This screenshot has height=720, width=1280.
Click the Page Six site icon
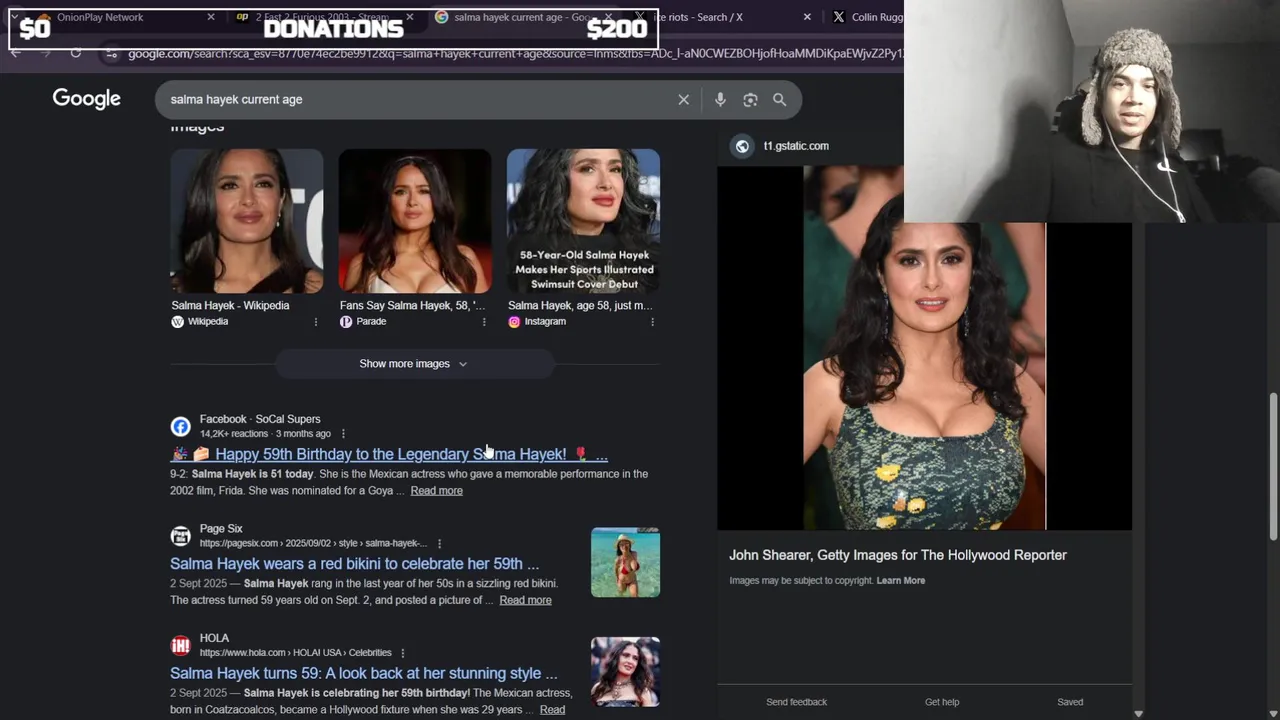[180, 536]
